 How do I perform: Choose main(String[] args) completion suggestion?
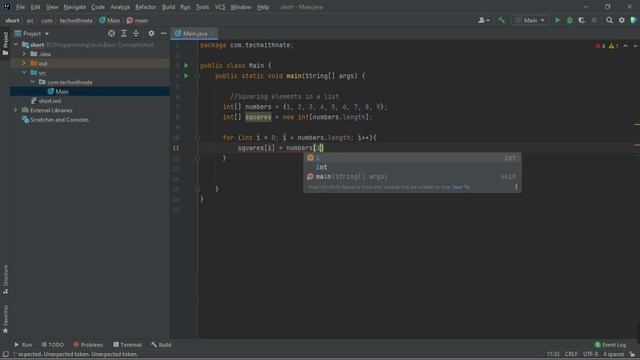point(412,176)
